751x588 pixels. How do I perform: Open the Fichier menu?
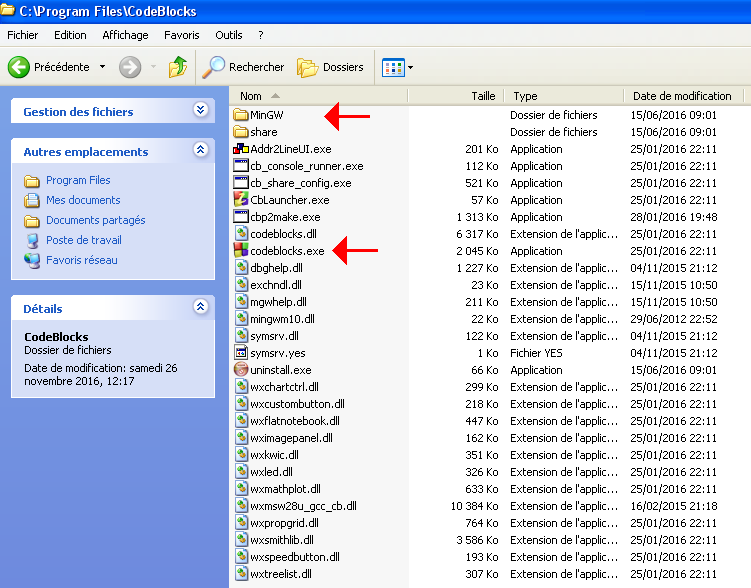click(x=23, y=35)
